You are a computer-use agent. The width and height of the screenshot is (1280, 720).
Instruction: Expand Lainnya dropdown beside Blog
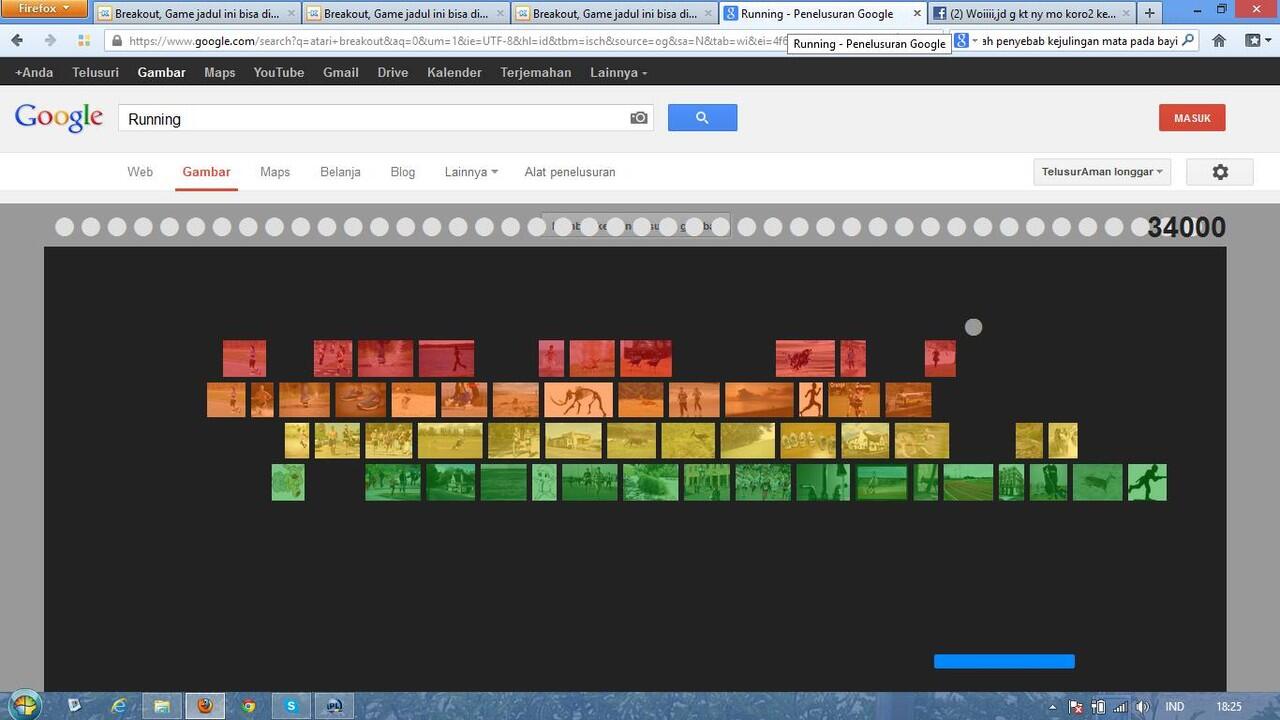(471, 172)
